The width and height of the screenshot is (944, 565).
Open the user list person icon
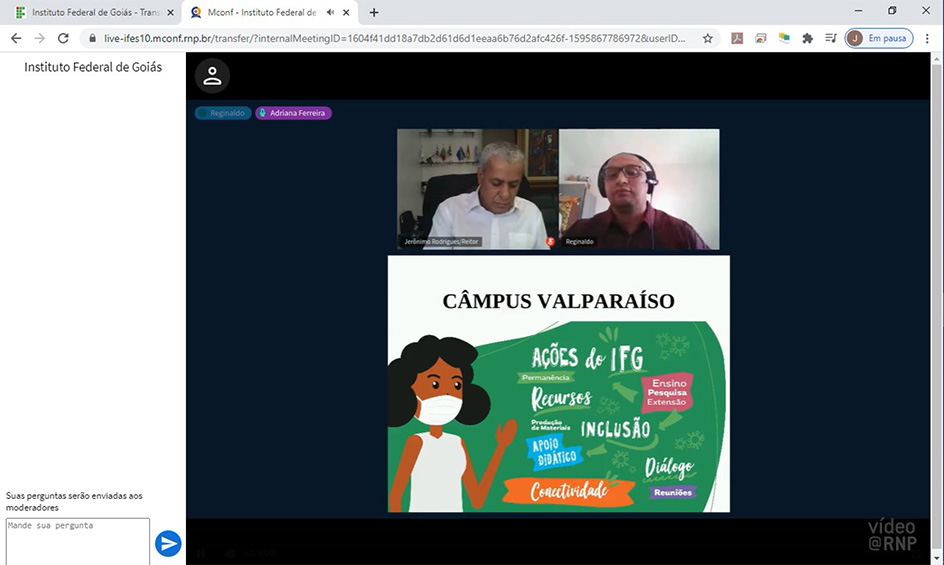[212, 76]
